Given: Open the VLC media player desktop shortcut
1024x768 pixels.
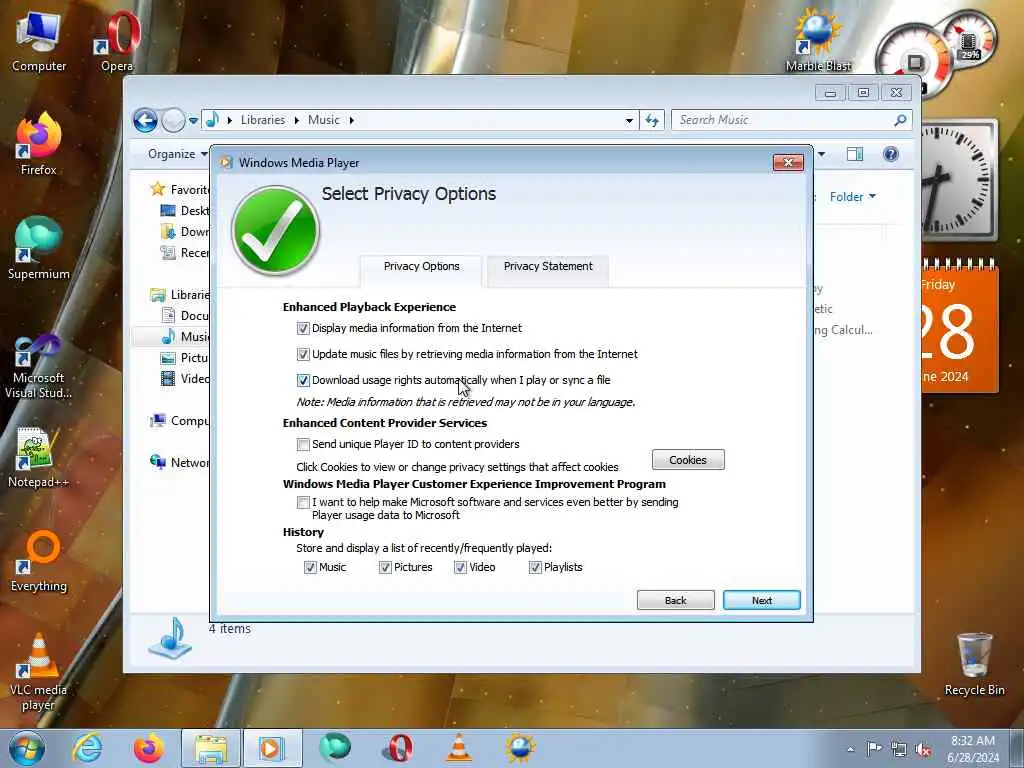Looking at the screenshot, I should 39,673.
